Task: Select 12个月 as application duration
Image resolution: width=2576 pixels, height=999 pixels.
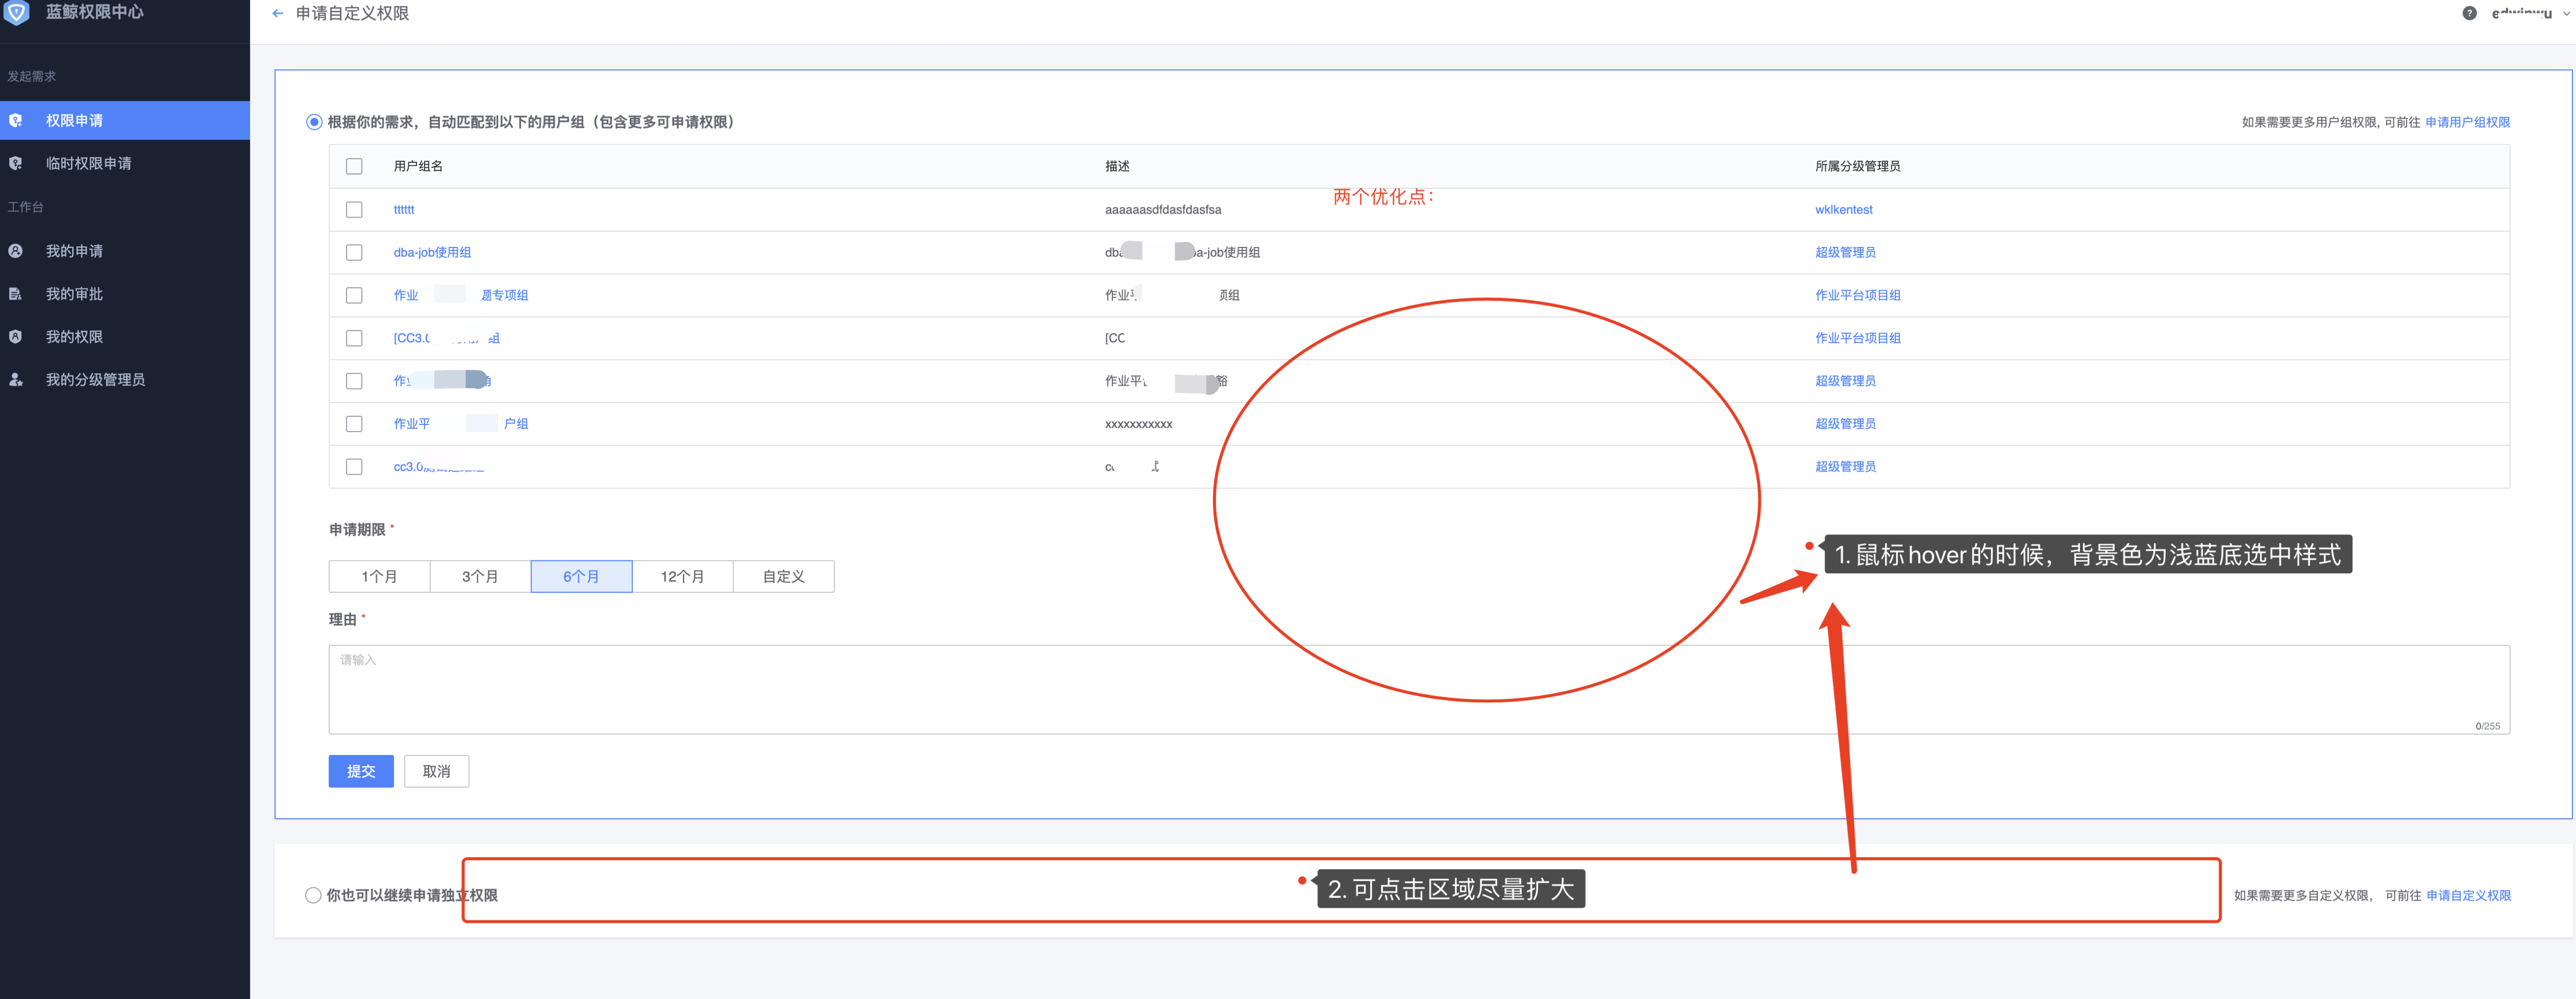Action: [x=682, y=576]
